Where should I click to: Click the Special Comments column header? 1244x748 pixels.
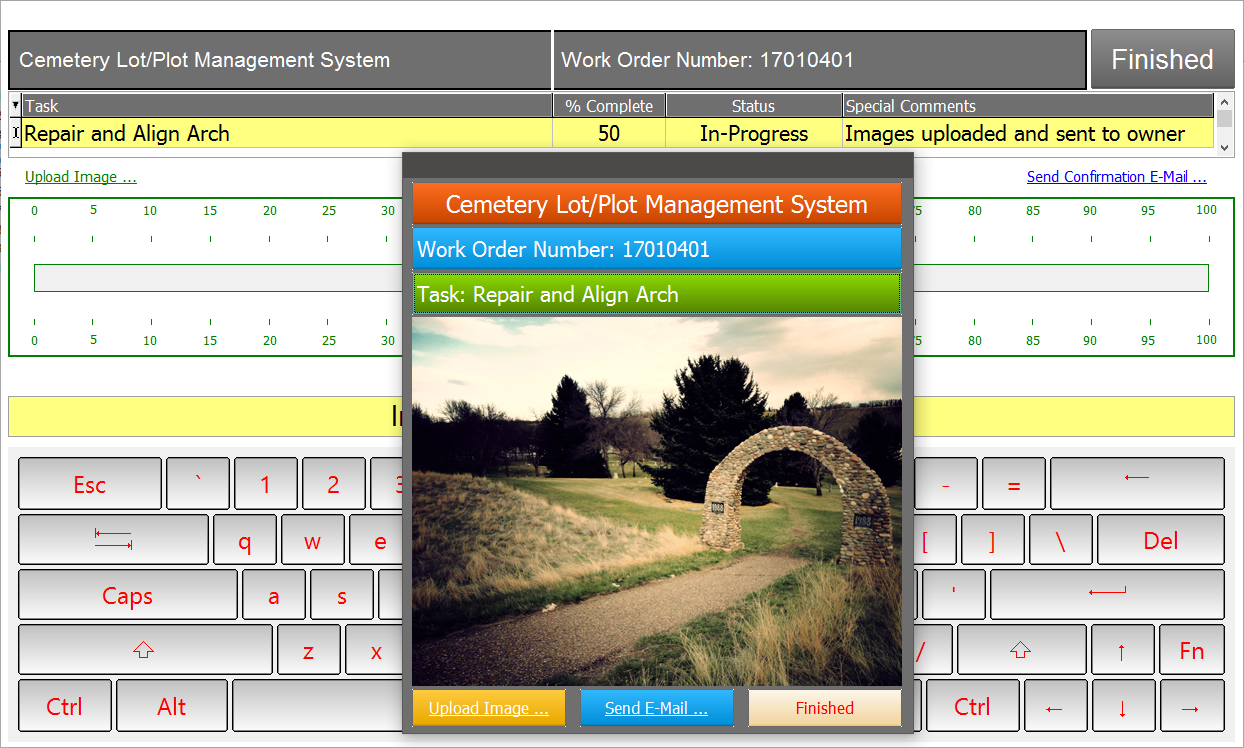pyautogui.click(x=1027, y=106)
